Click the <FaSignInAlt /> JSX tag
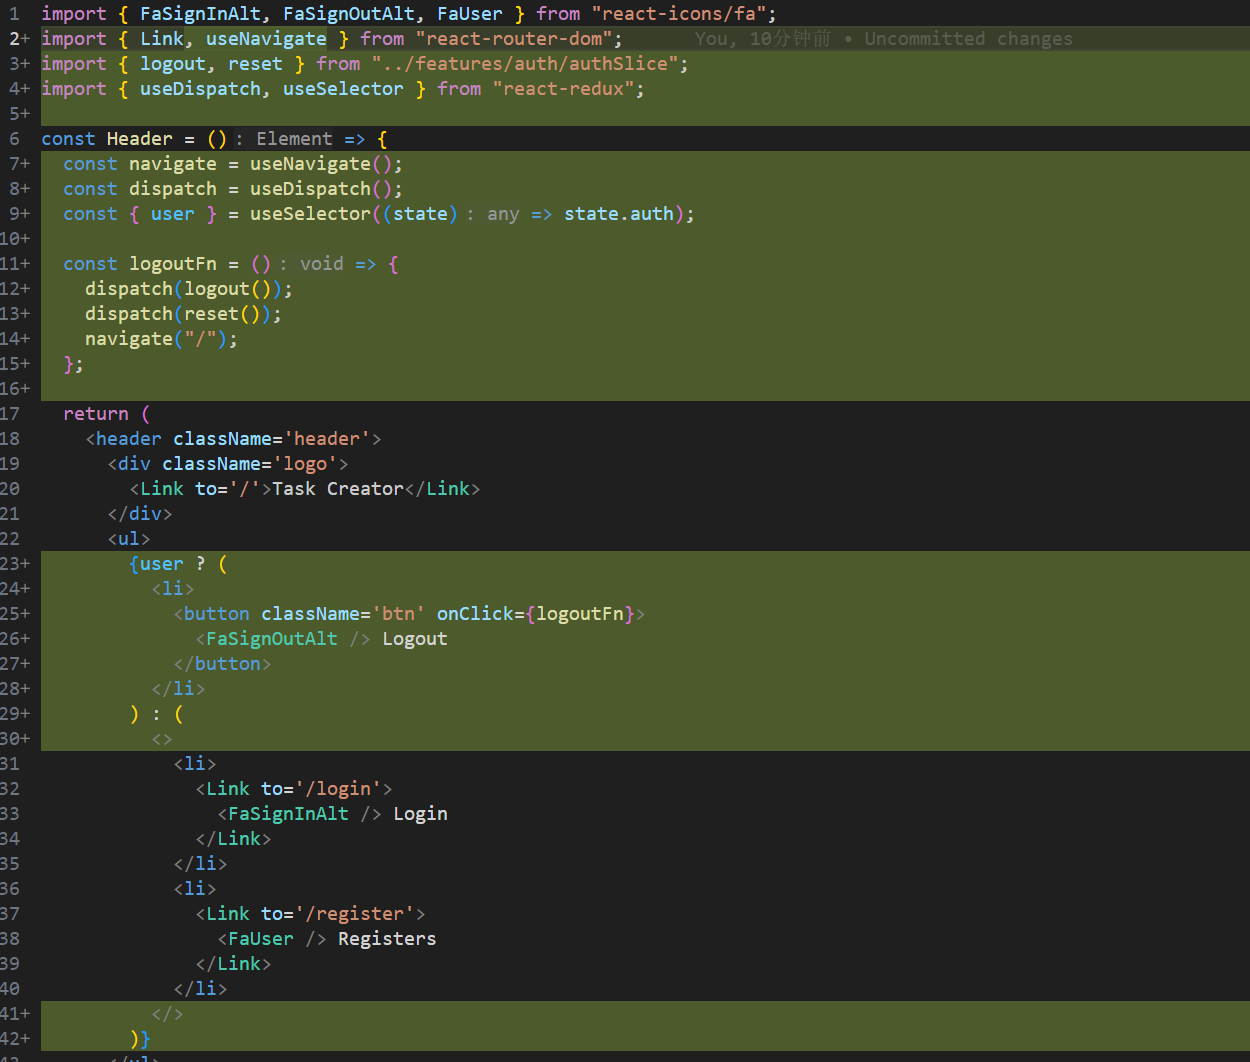The width and height of the screenshot is (1250, 1062). click(299, 814)
